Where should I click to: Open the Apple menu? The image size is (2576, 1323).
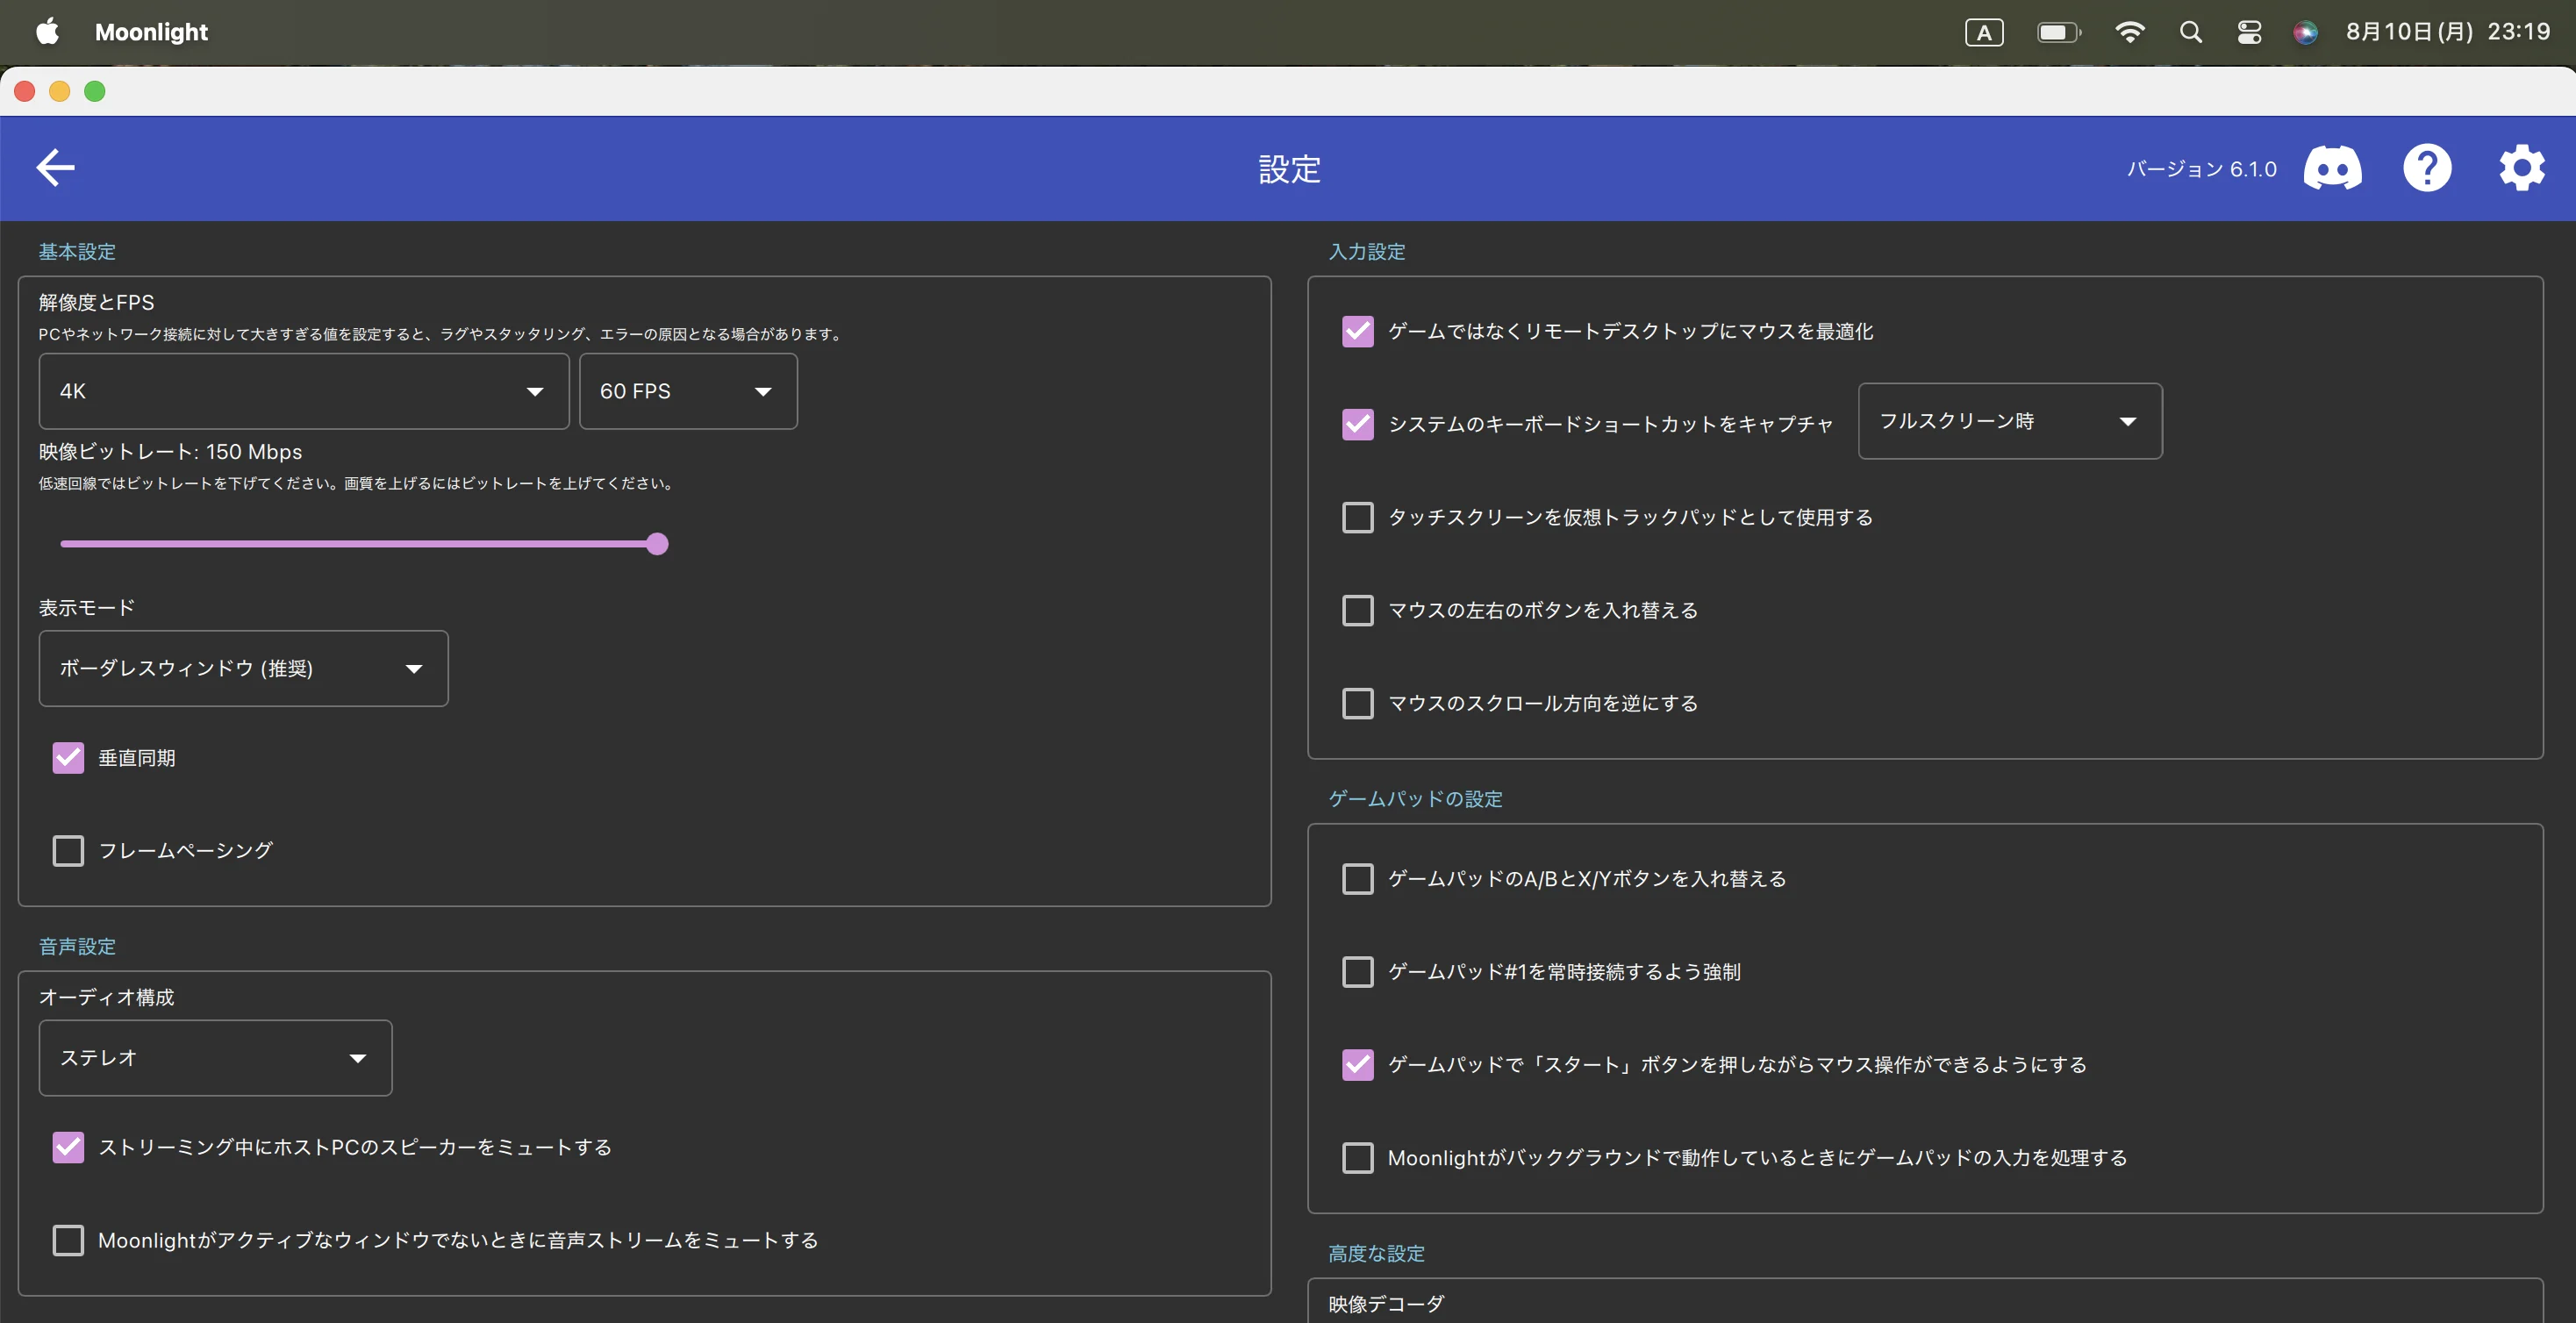47,32
